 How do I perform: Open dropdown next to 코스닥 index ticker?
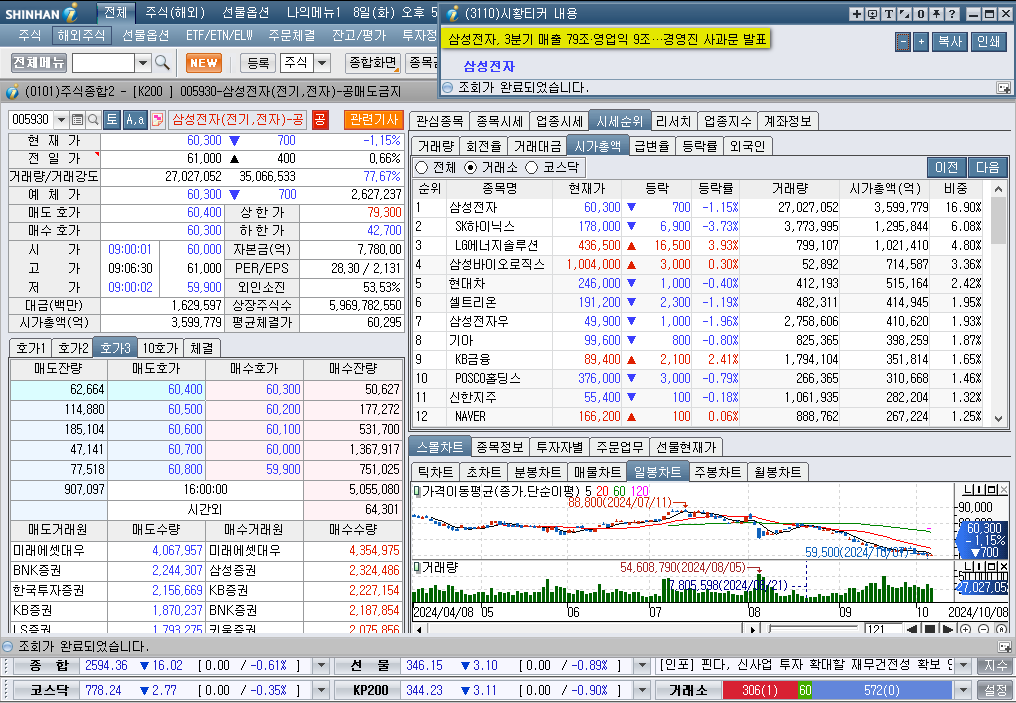click(321, 690)
